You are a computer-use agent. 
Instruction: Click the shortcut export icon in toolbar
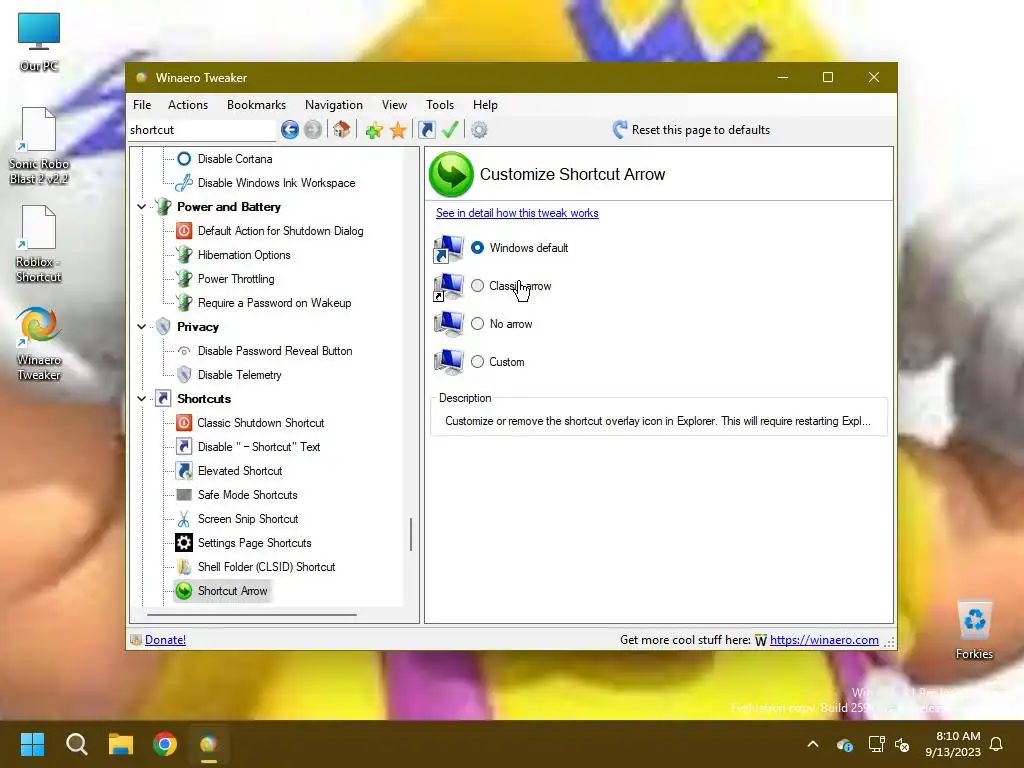point(426,130)
